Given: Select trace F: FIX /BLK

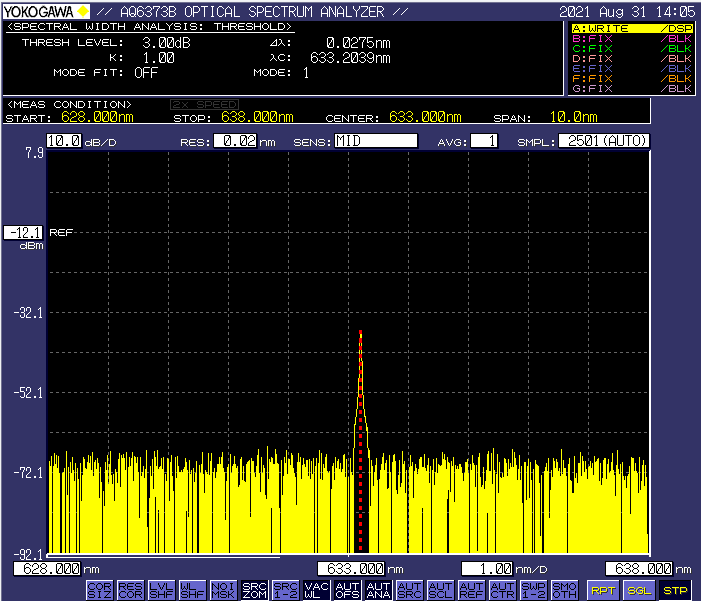Looking at the screenshot, I should 632,78.
